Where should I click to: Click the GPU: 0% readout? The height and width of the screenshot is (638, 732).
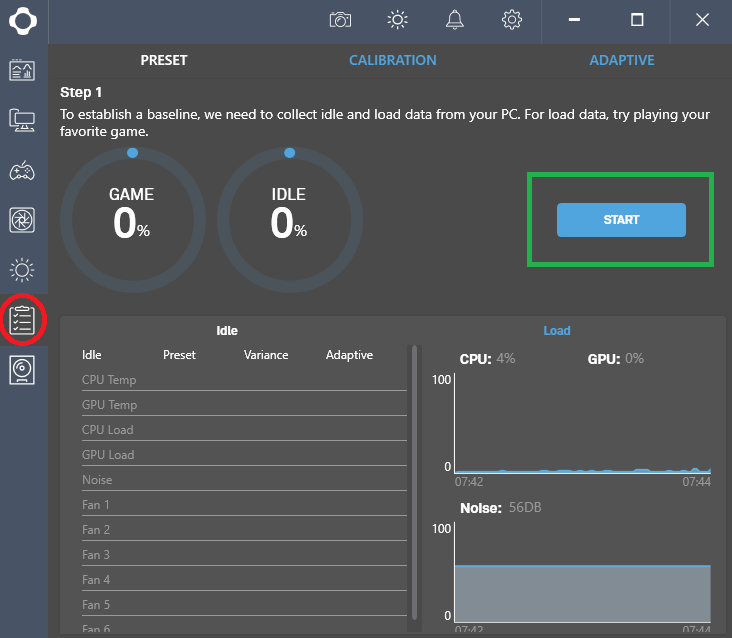pyautogui.click(x=616, y=359)
